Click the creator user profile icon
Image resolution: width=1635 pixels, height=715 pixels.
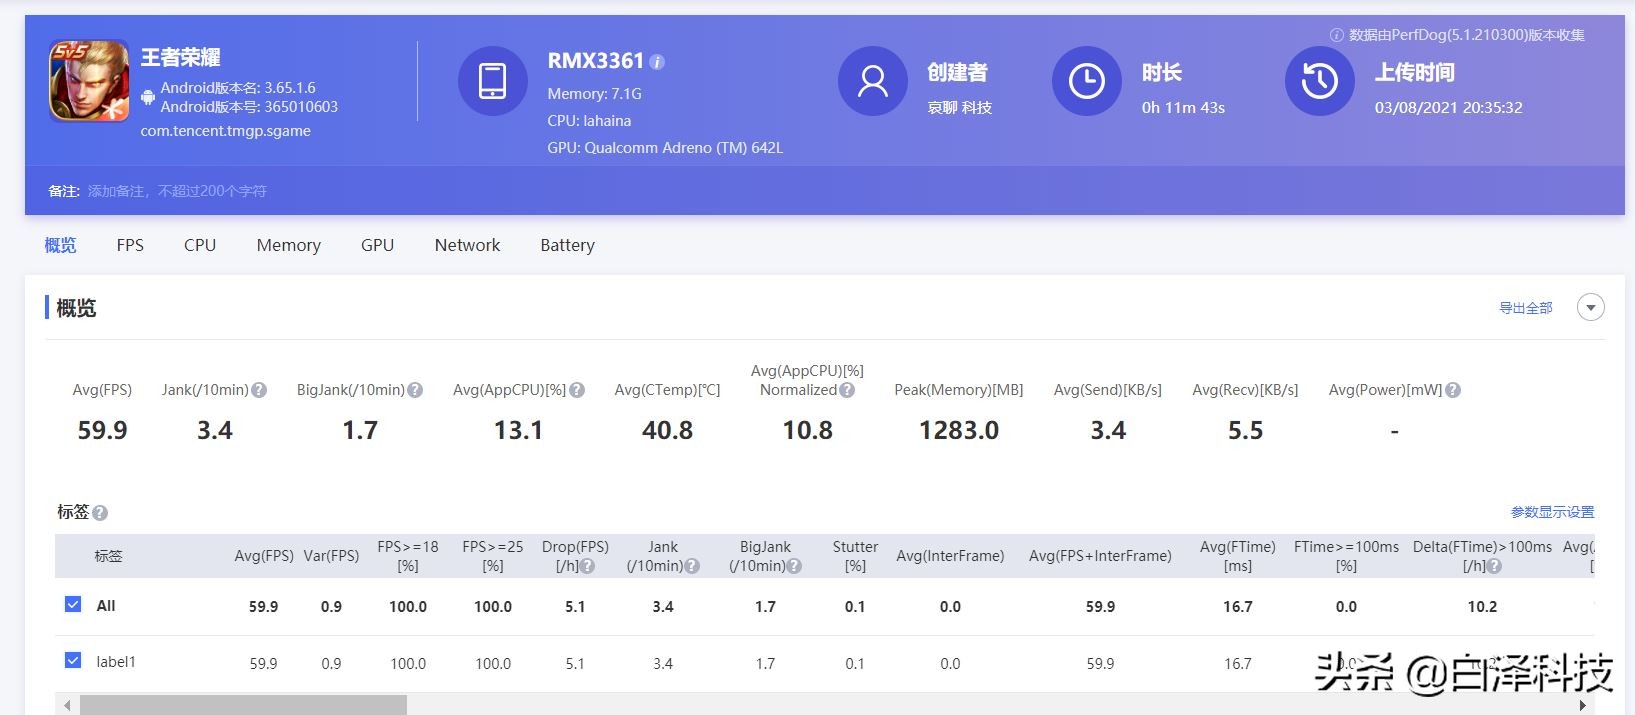tap(872, 81)
